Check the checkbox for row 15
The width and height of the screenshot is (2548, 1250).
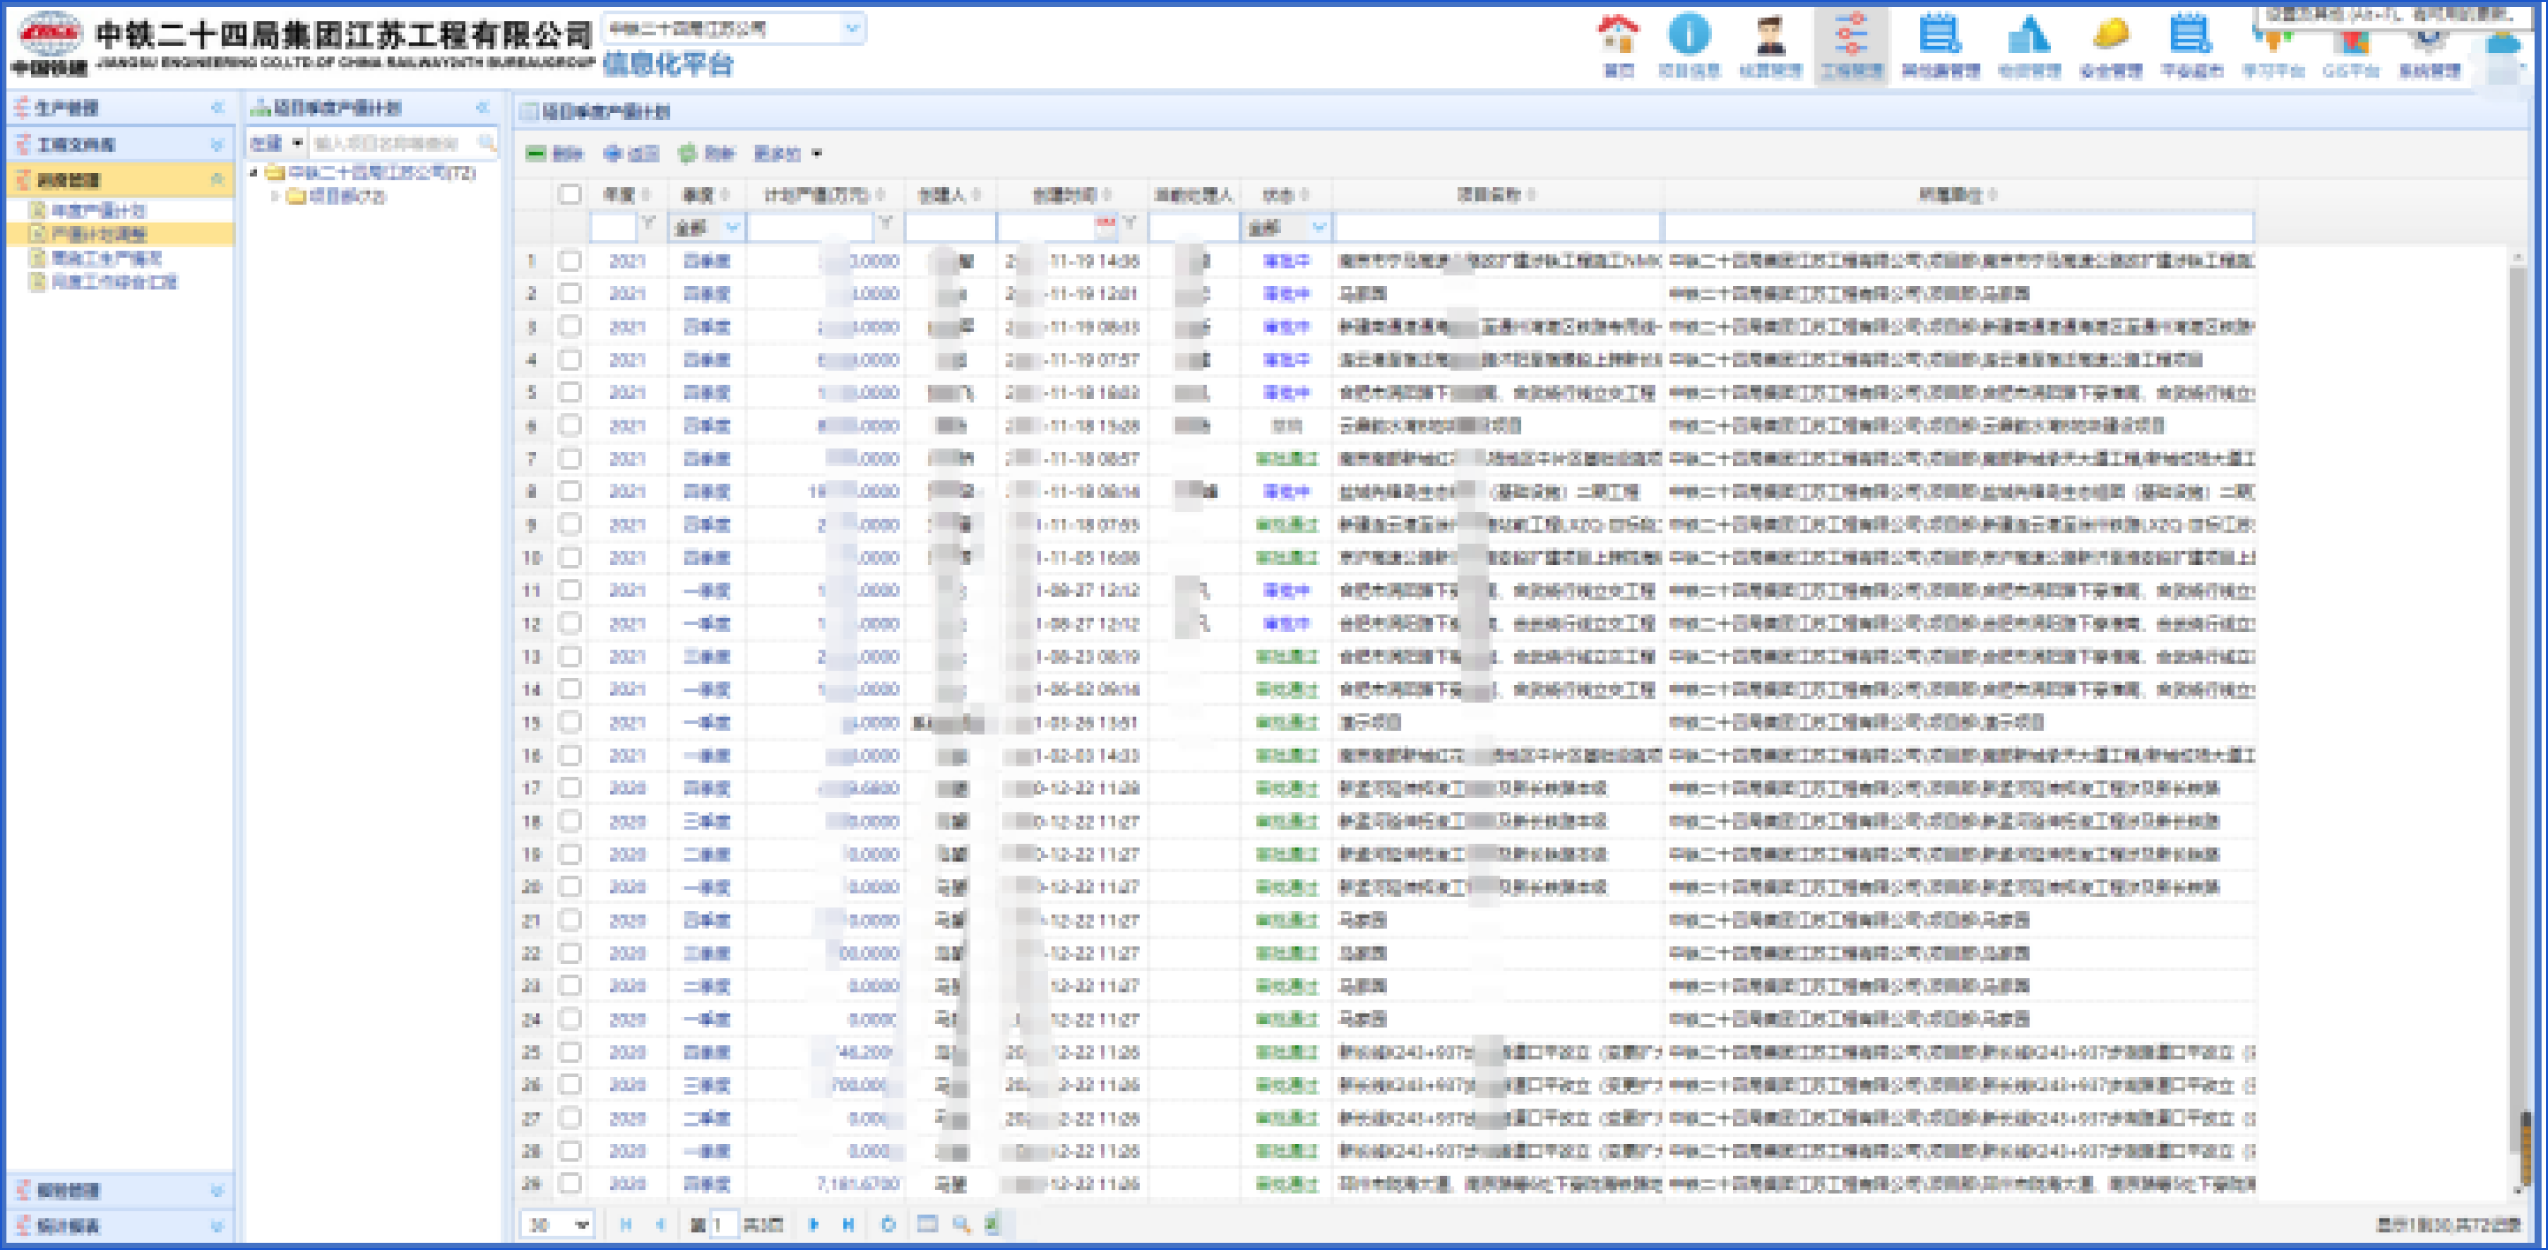pyautogui.click(x=570, y=722)
